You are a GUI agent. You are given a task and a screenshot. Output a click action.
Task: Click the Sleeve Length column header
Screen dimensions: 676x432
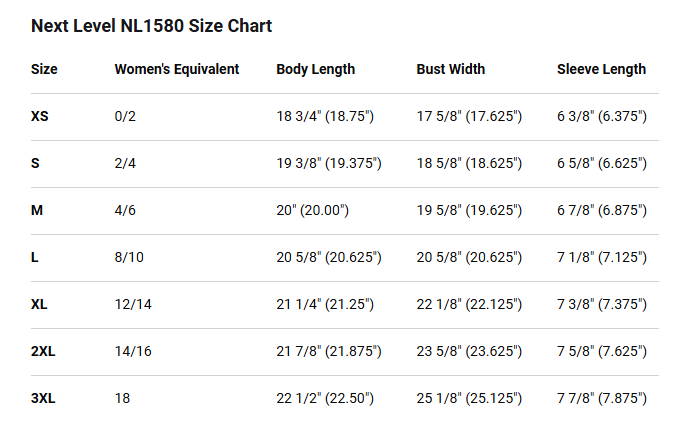601,69
